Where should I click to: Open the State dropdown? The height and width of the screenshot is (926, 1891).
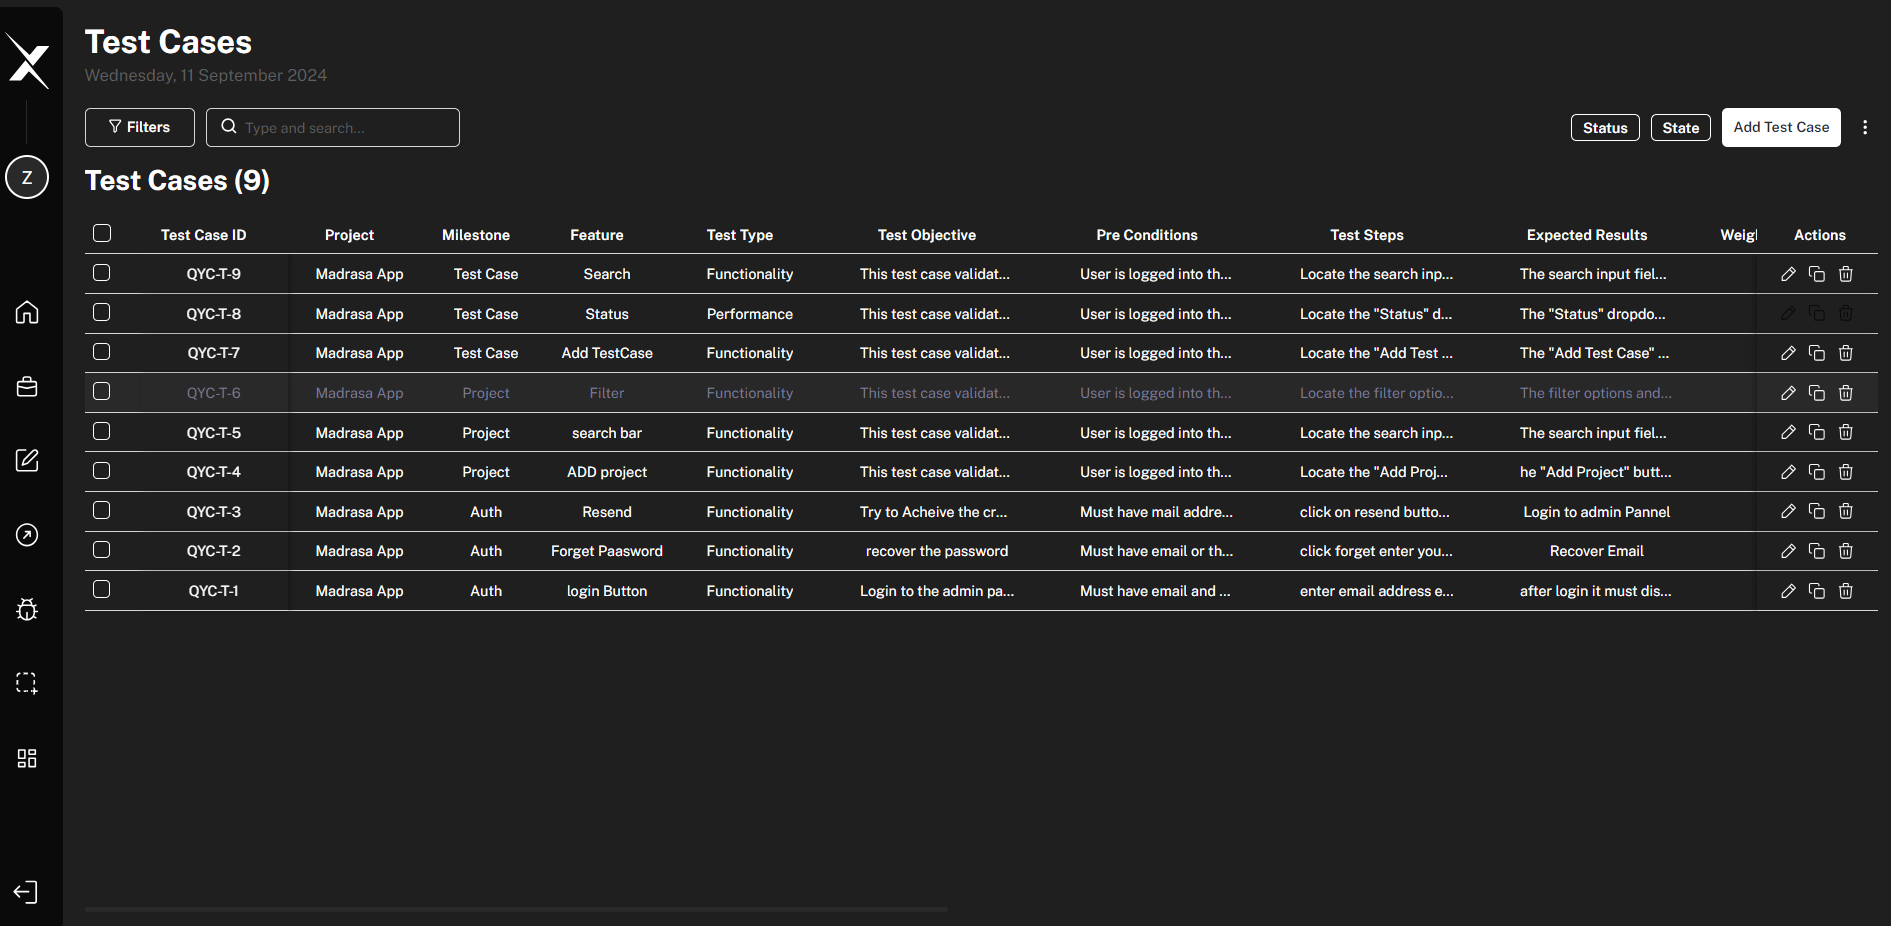(x=1680, y=127)
